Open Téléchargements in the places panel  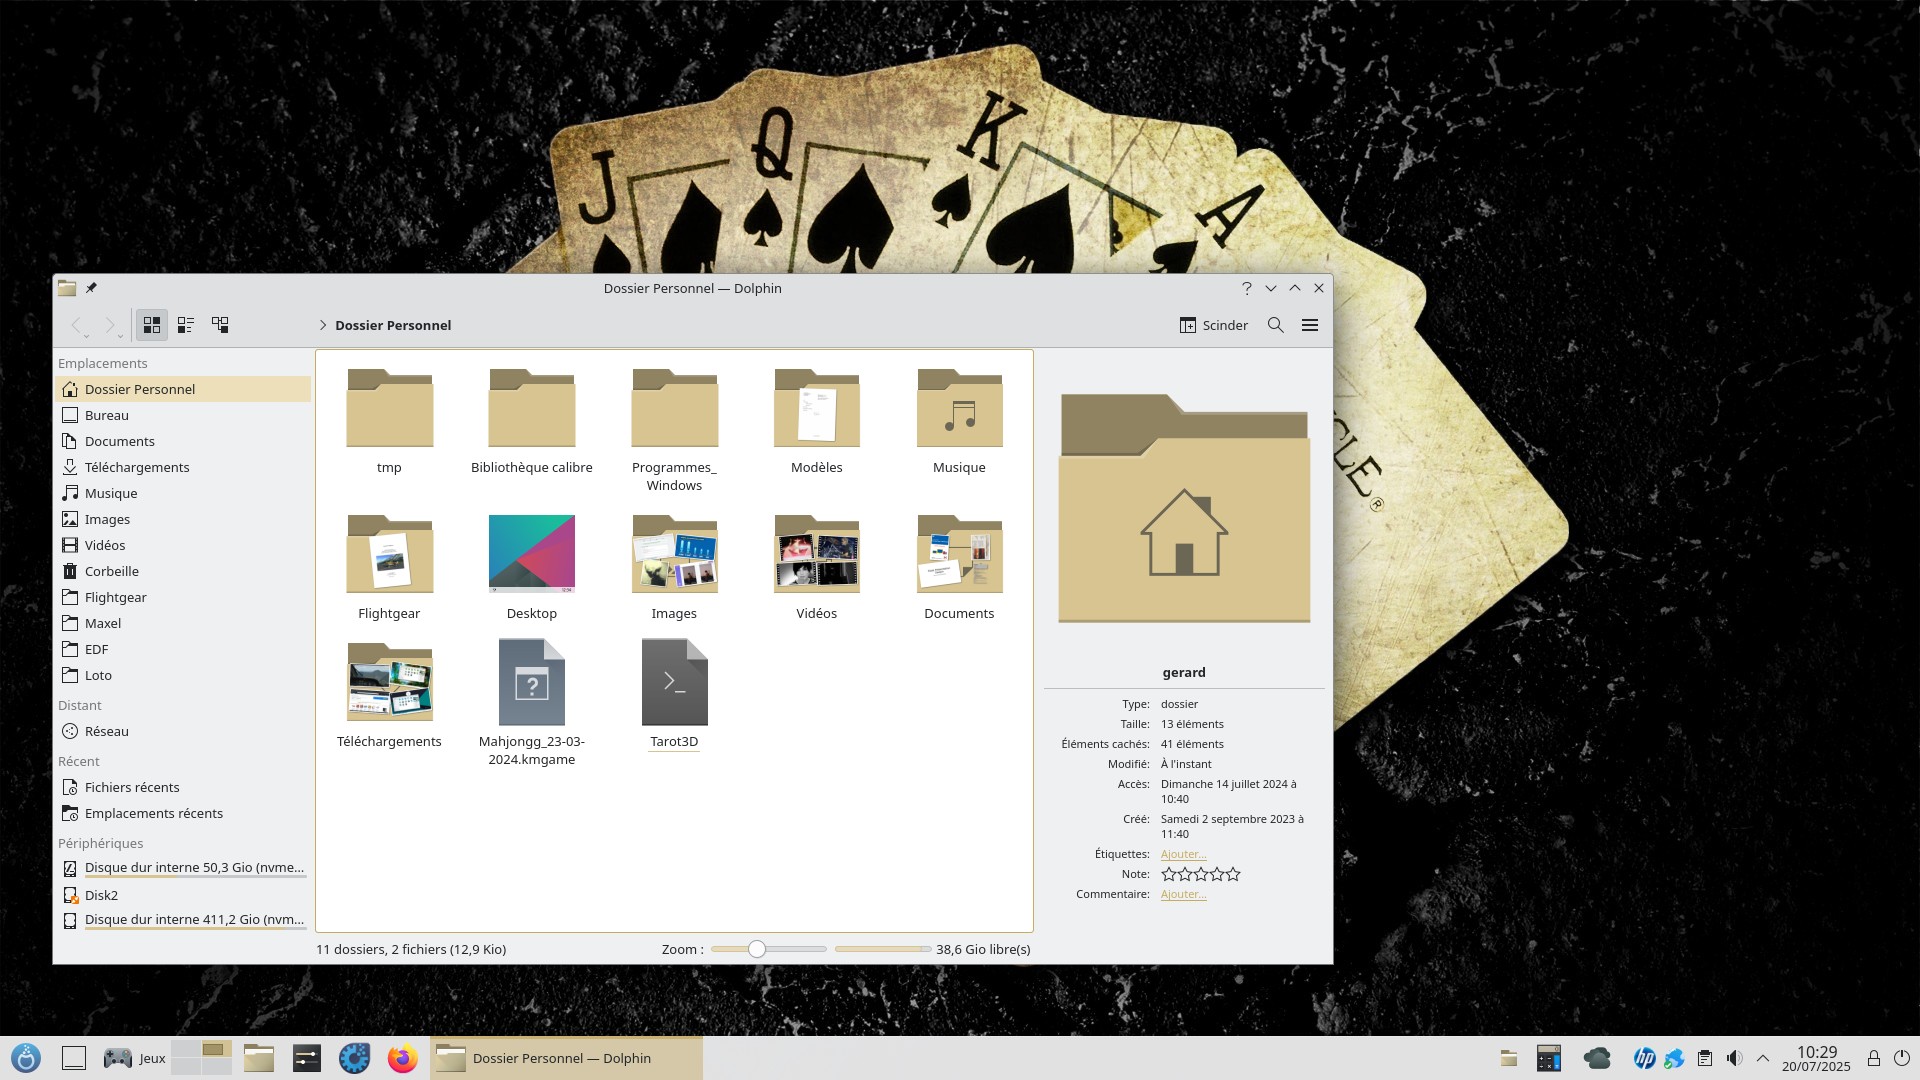click(x=184, y=467)
